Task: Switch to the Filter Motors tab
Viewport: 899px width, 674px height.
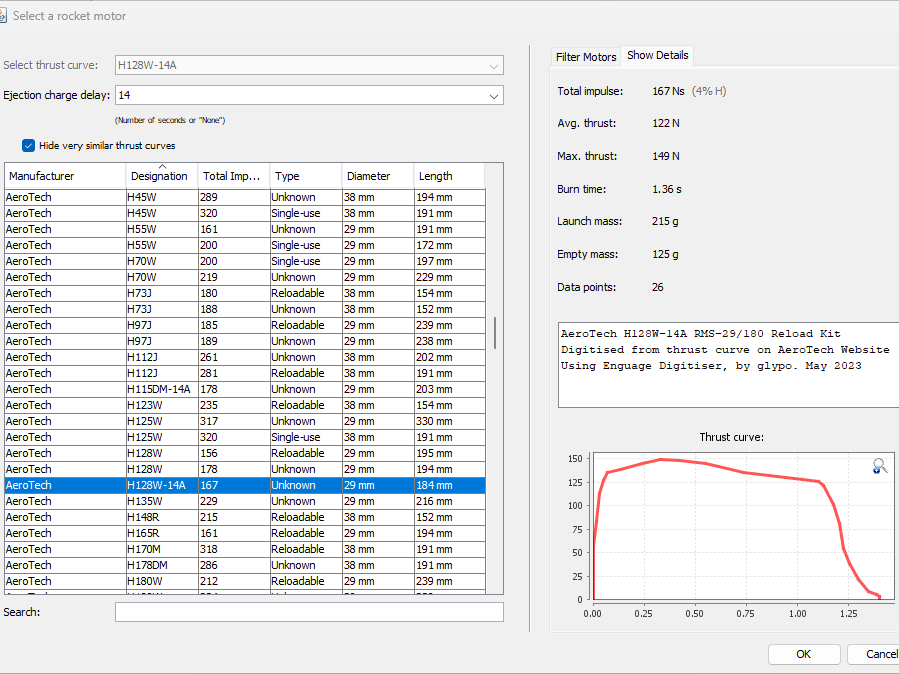Action: pyautogui.click(x=586, y=57)
